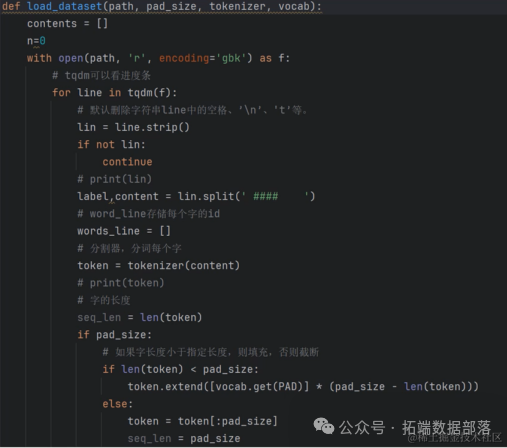The image size is (507, 448).
Task: Click the 'continue' keyword
Action: [x=127, y=162]
